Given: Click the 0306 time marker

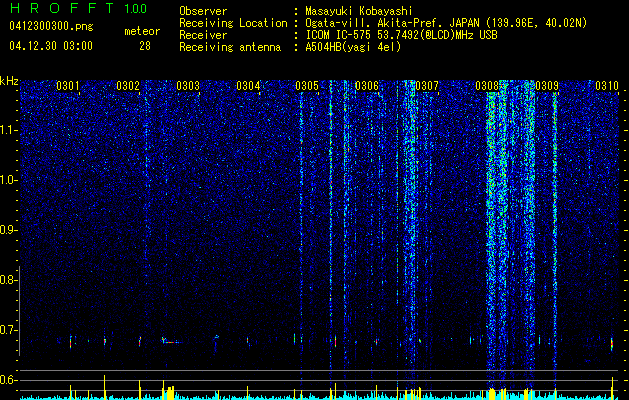Looking at the screenshot, I should click(367, 85).
